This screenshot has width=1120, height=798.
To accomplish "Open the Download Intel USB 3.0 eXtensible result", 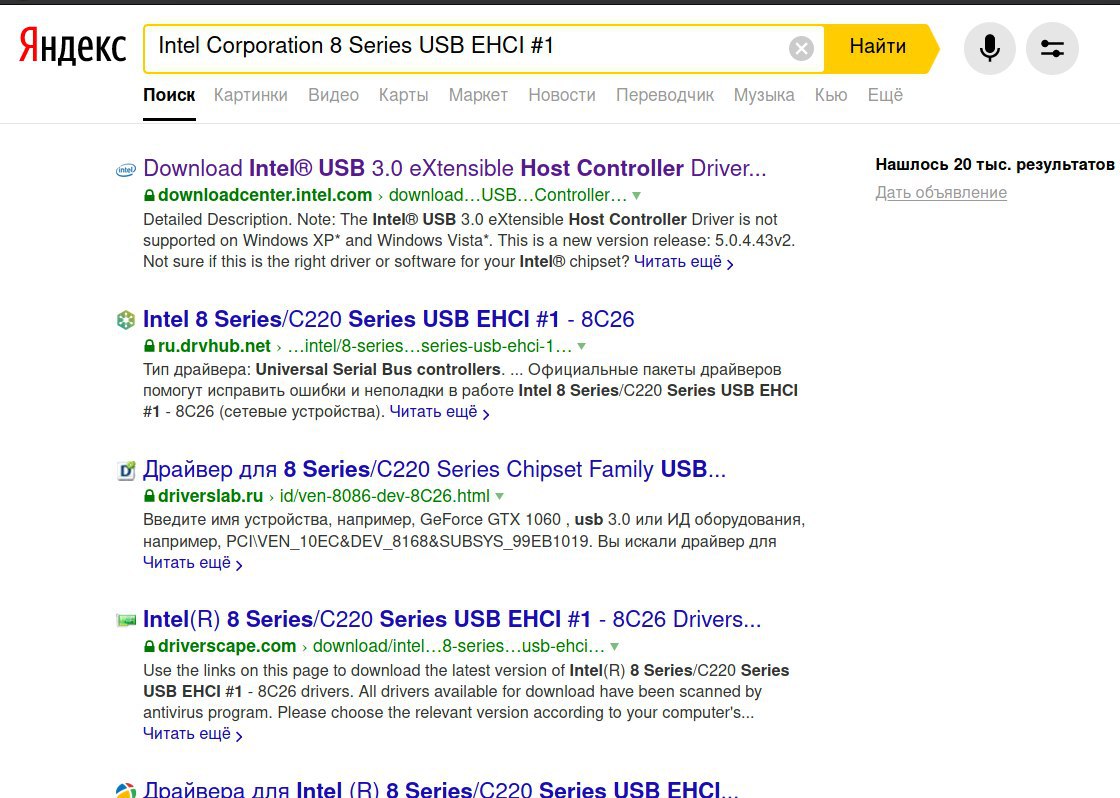I will 454,169.
